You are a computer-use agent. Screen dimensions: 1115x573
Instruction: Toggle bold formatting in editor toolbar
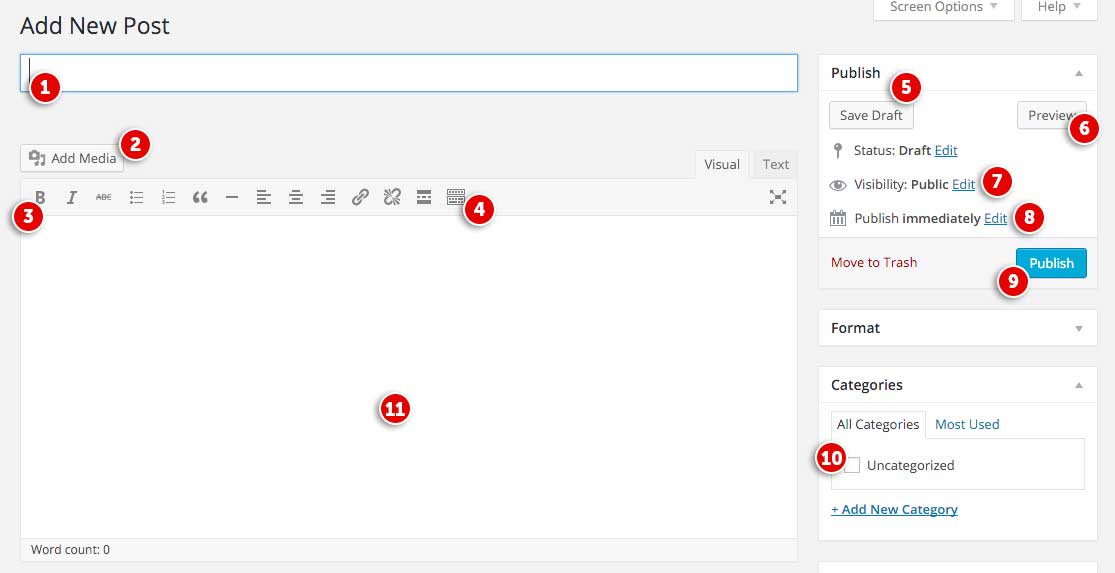(x=41, y=197)
